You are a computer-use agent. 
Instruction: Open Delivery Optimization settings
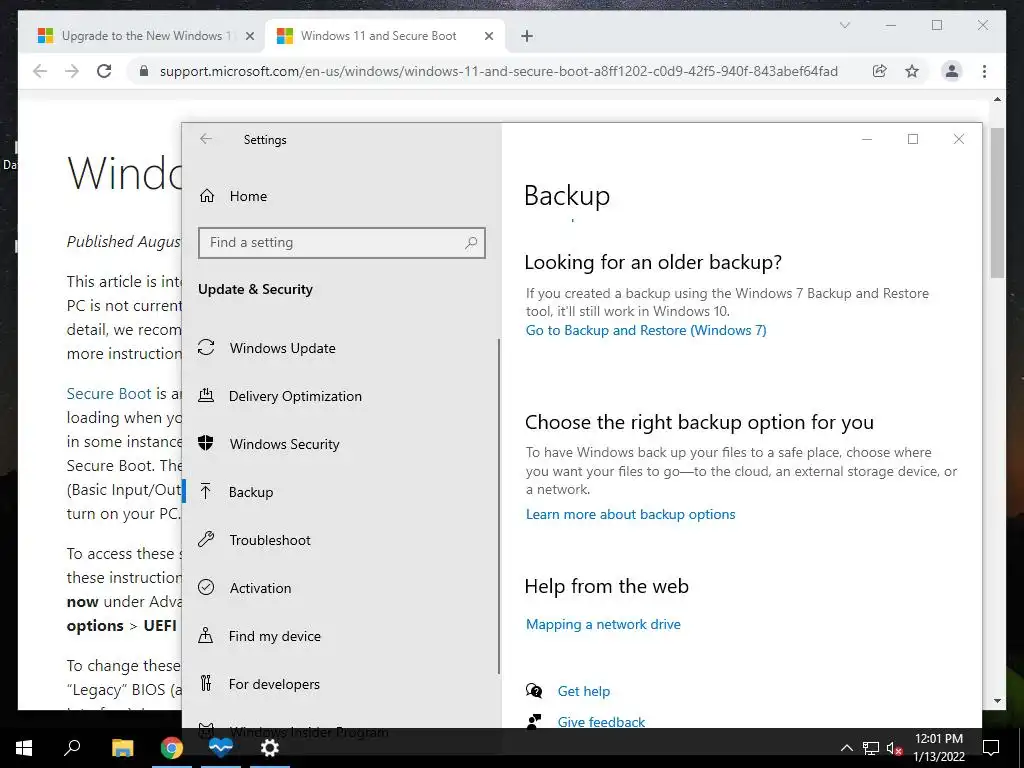pyautogui.click(x=295, y=396)
